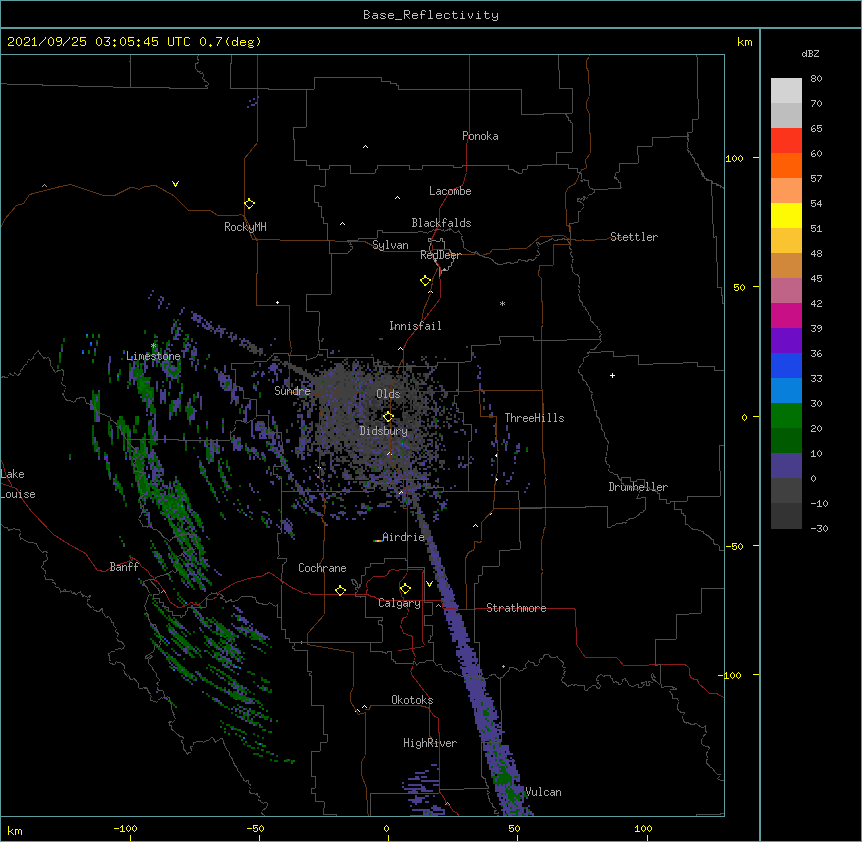Click the Sundre city label
Image resolution: width=862 pixels, height=842 pixels.
click(292, 391)
